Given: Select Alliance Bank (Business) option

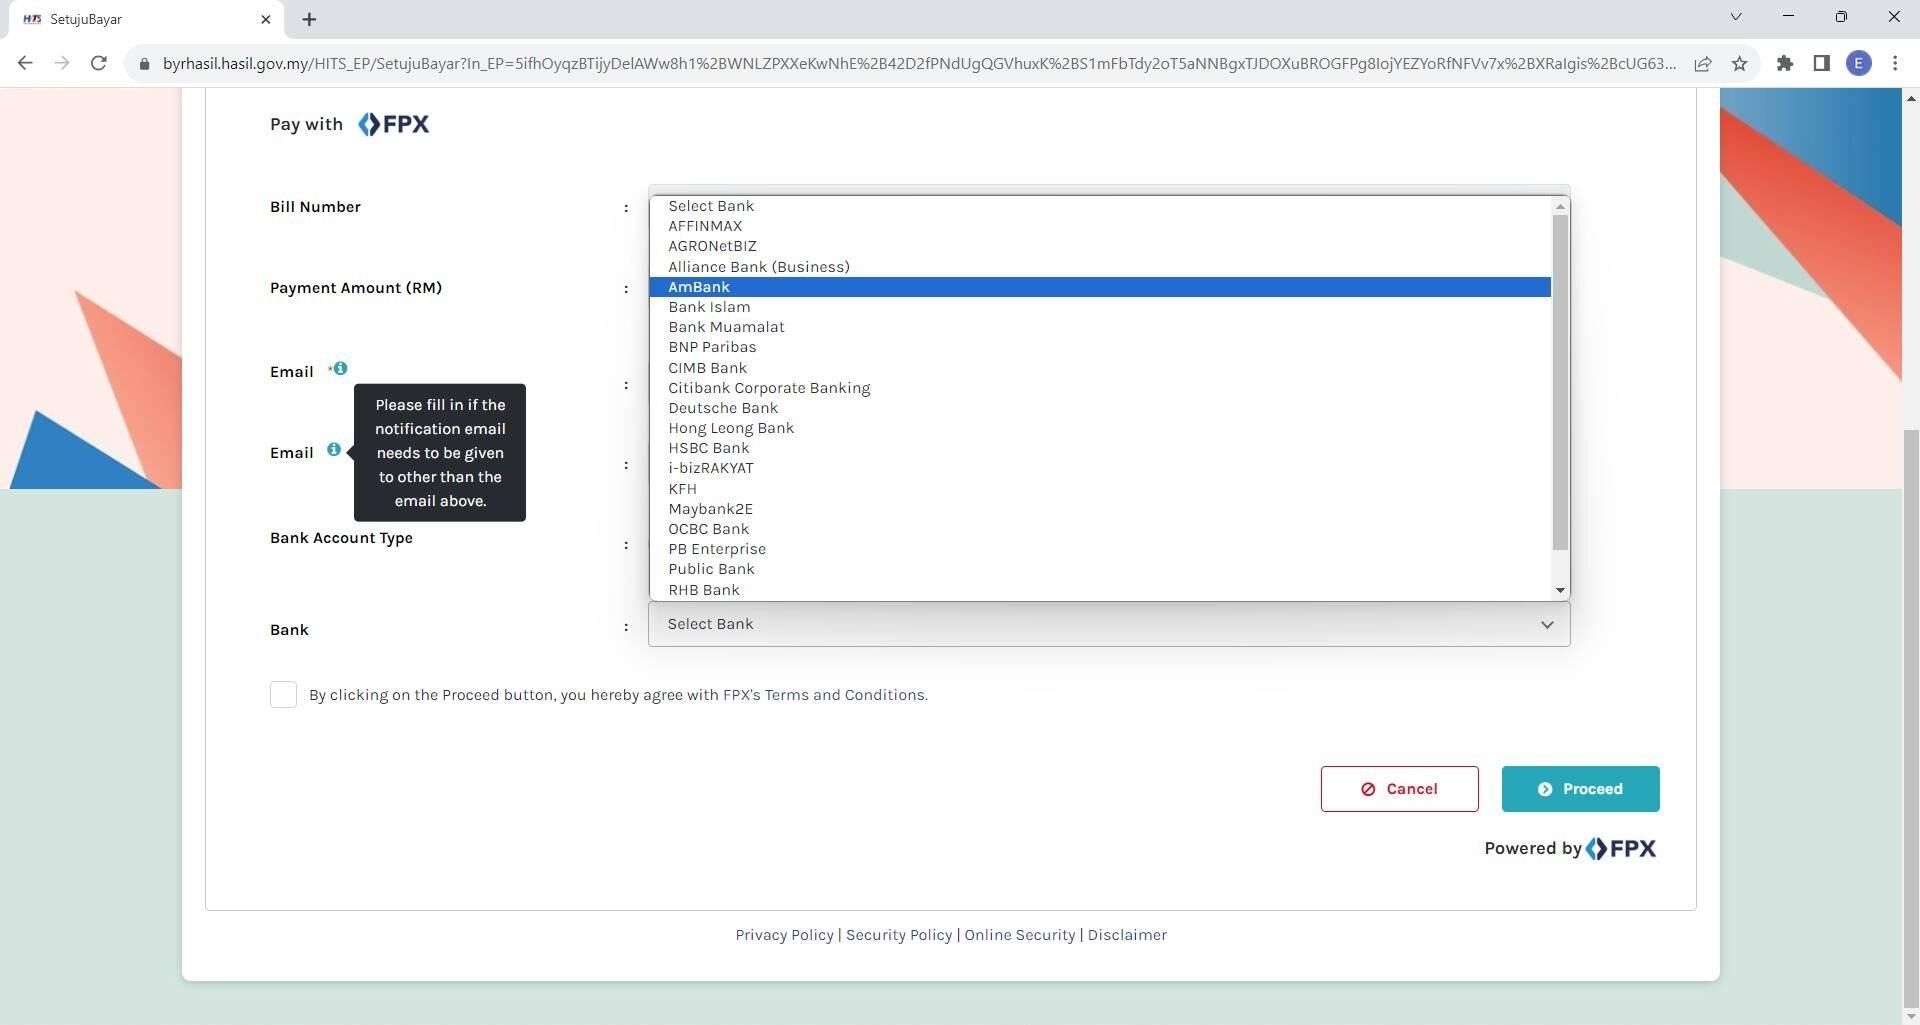Looking at the screenshot, I should [x=1100, y=267].
